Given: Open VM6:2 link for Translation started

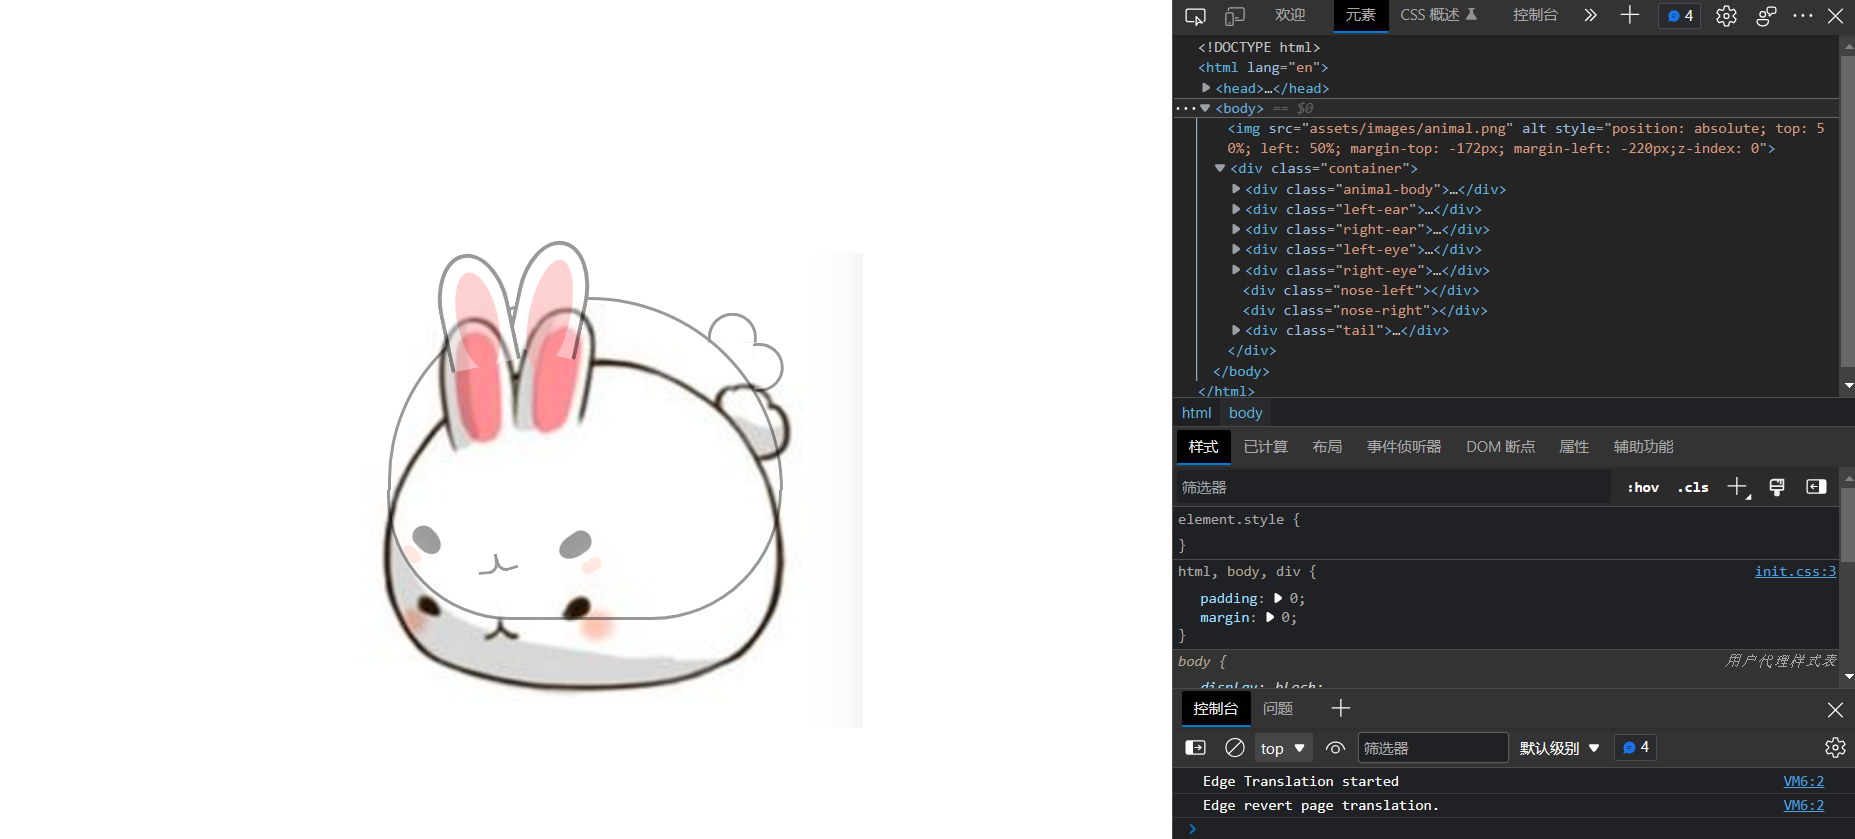Looking at the screenshot, I should [1803, 781].
